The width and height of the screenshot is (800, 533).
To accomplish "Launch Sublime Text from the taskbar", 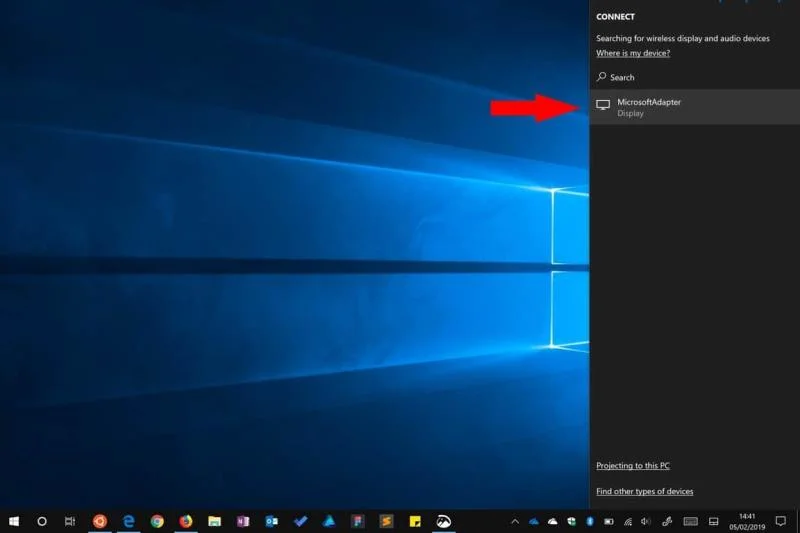I will (x=386, y=521).
